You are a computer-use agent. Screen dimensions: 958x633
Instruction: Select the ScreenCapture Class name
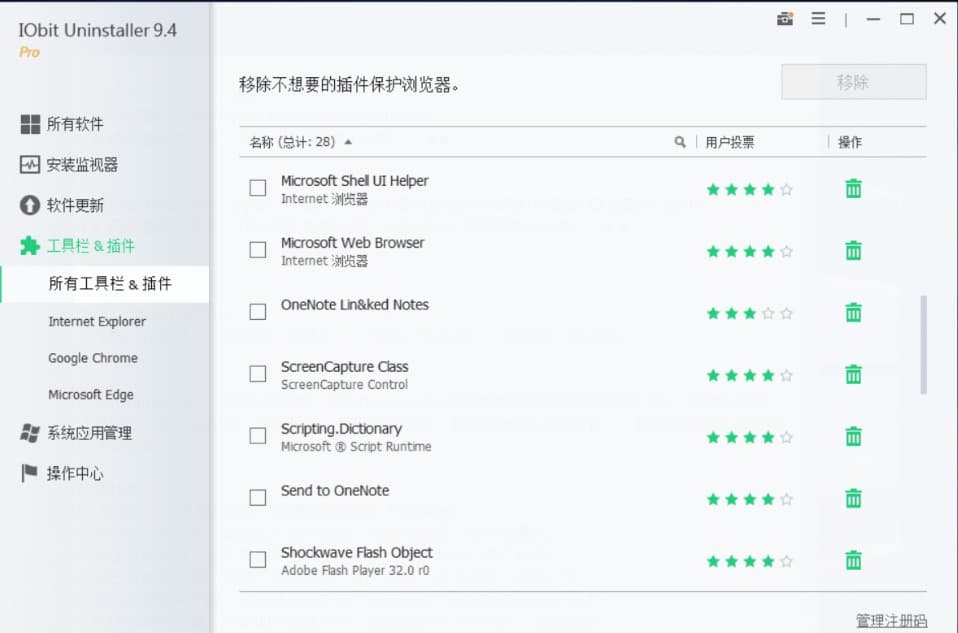click(x=345, y=367)
